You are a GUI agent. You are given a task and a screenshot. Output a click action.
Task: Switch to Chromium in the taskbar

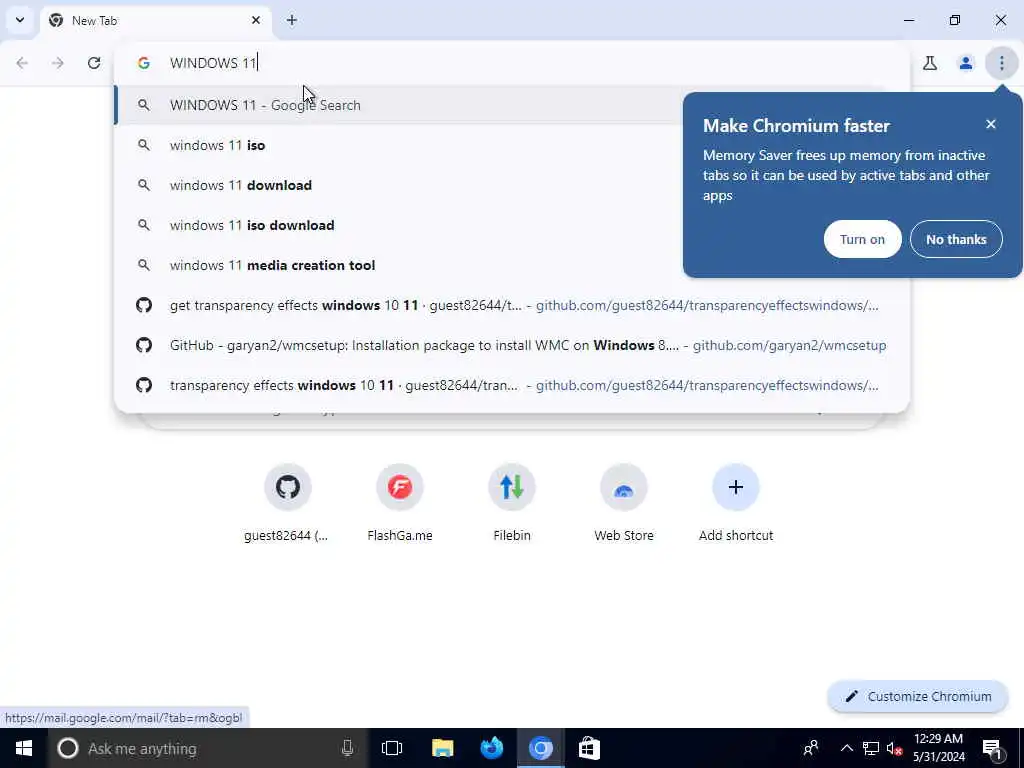pos(541,748)
